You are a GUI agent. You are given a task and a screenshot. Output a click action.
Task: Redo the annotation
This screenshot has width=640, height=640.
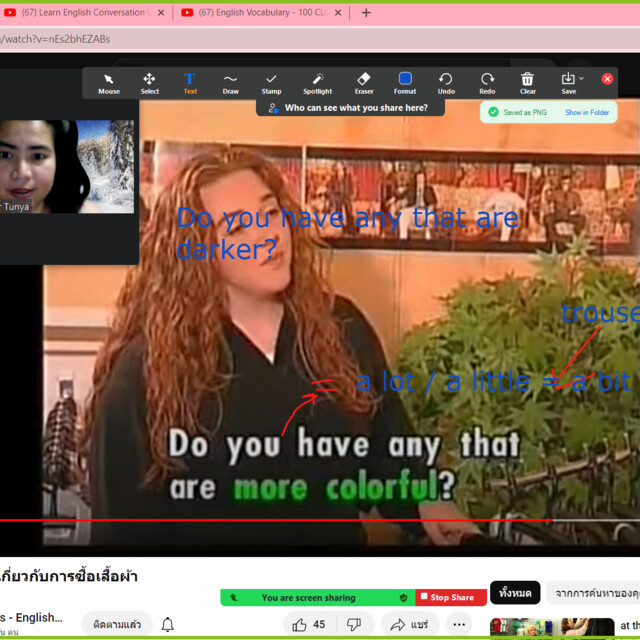point(487,84)
